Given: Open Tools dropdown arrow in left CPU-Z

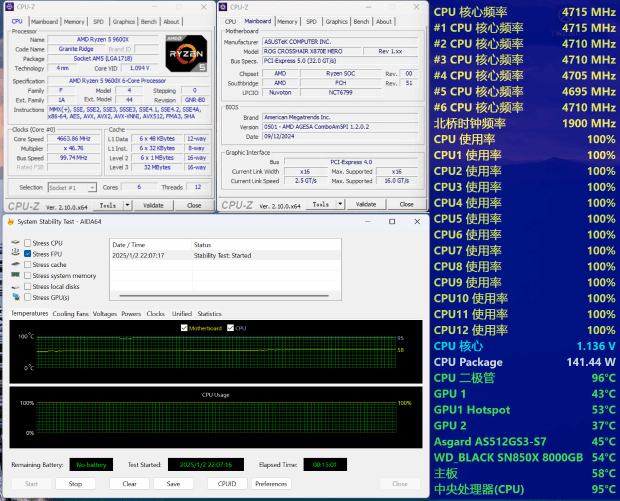Looking at the screenshot, I should pos(127,205).
